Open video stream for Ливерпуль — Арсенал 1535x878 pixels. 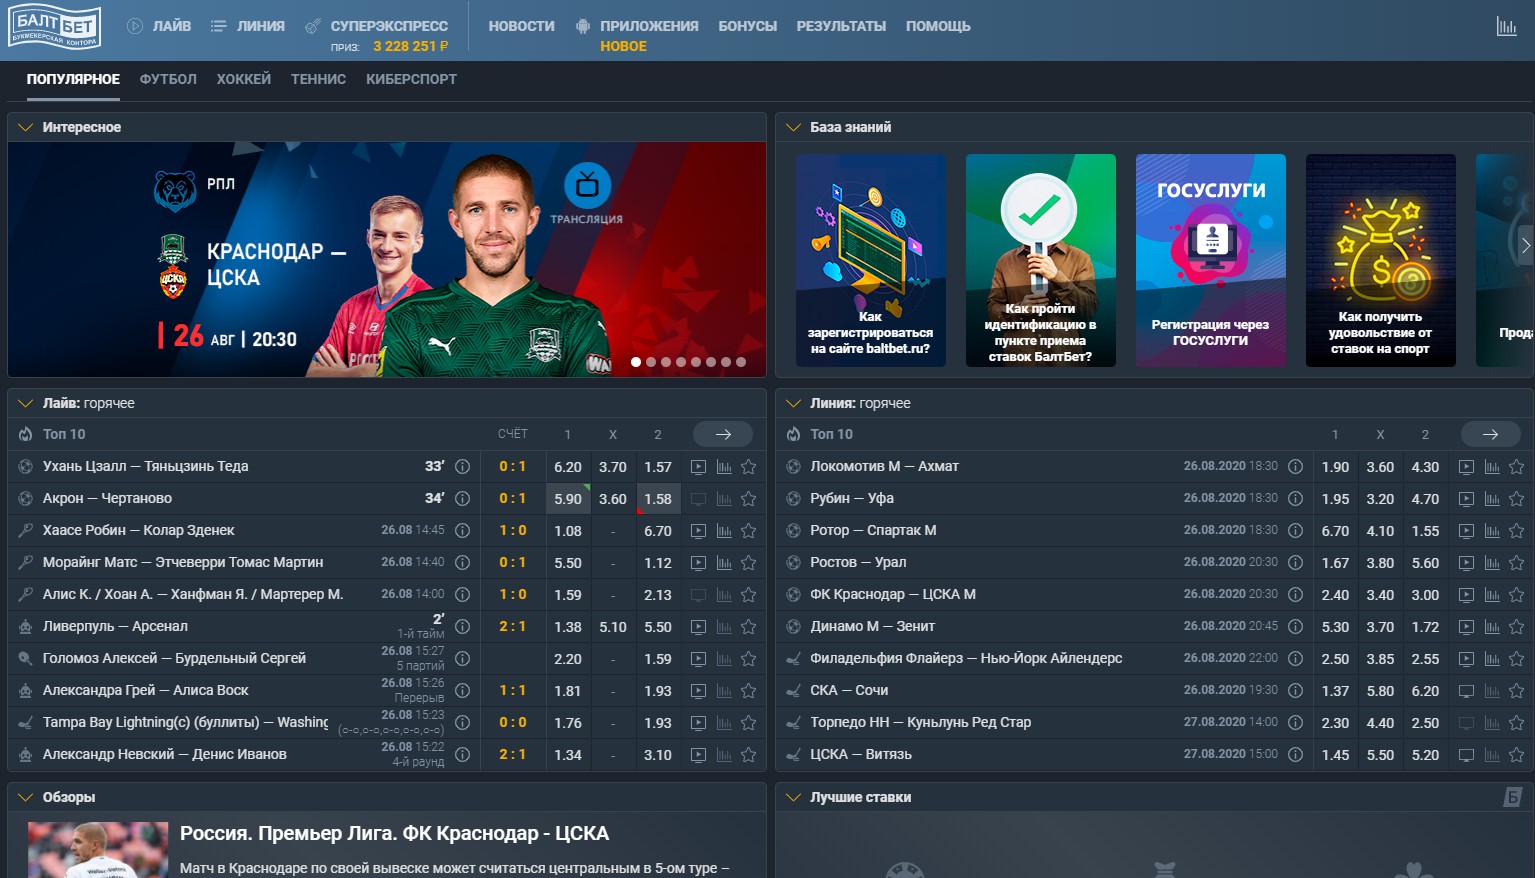pyautogui.click(x=698, y=627)
